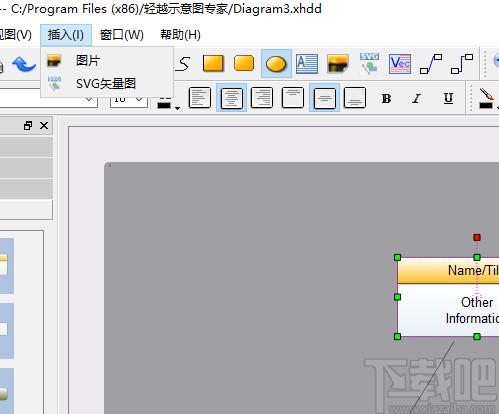This screenshot has height=414, width=499.
Task: Select the rounded rectangle shape tool
Action: (x=244, y=63)
